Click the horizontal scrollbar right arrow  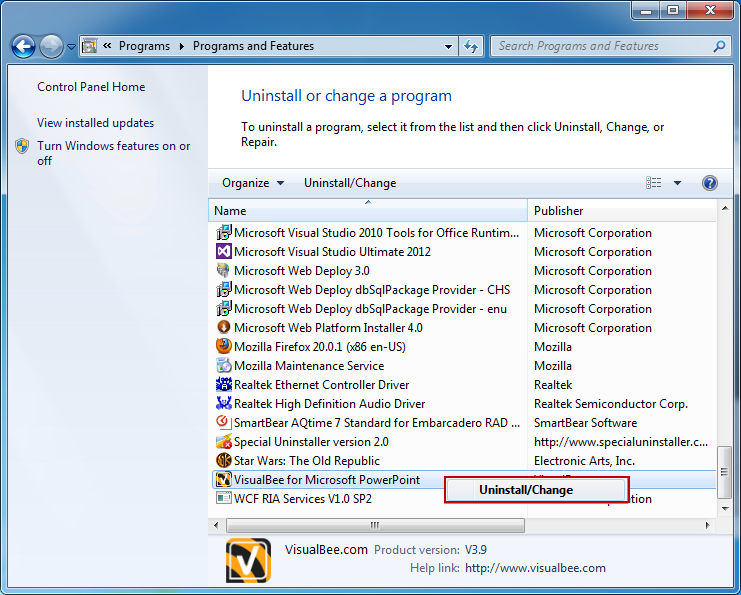[x=707, y=525]
